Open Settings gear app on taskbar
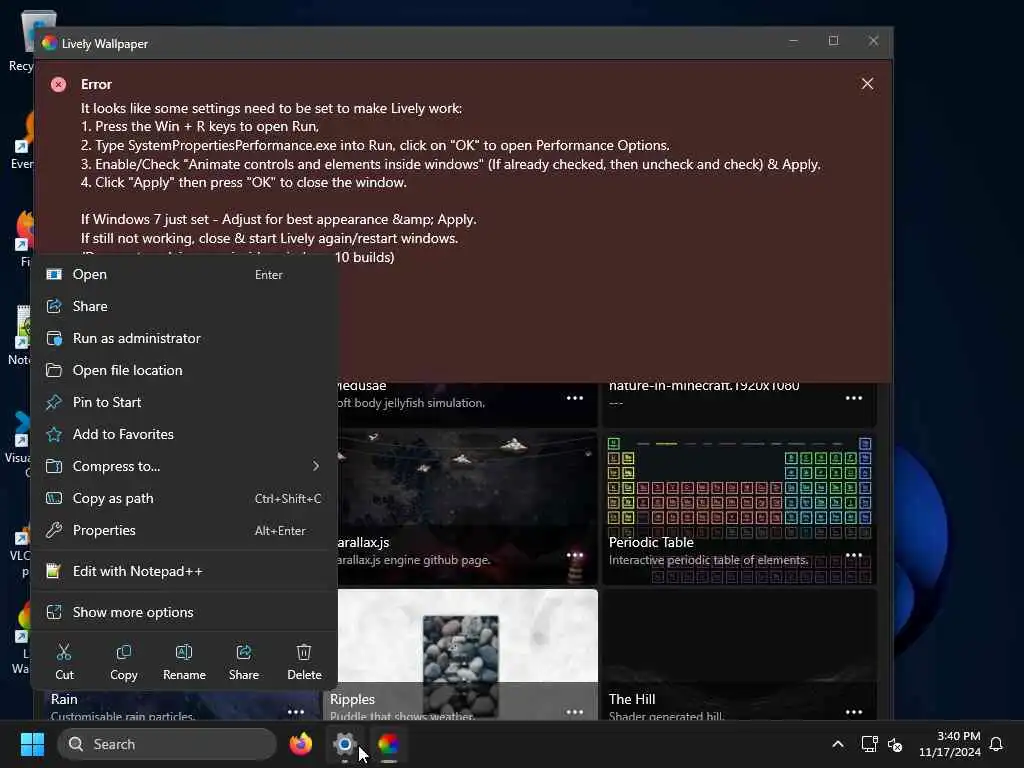The height and width of the screenshot is (768, 1024). [x=344, y=744]
